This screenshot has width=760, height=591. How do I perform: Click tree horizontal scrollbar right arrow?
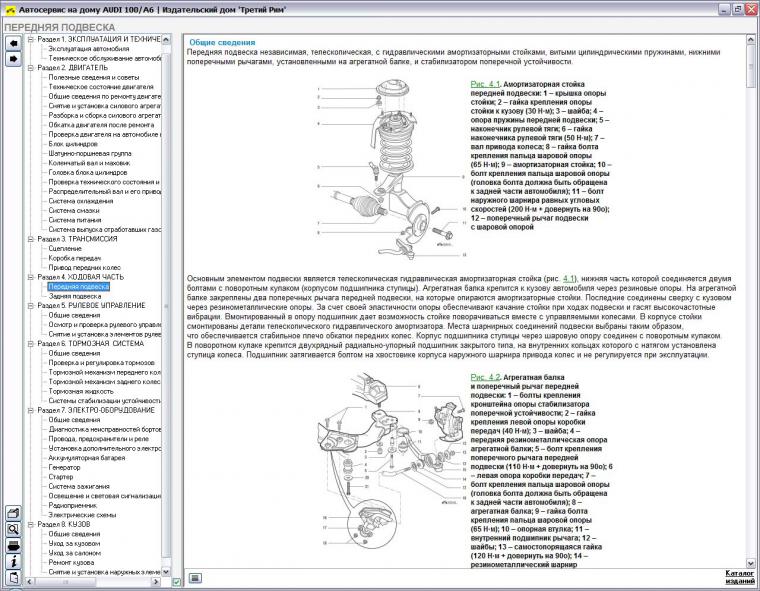(156, 581)
